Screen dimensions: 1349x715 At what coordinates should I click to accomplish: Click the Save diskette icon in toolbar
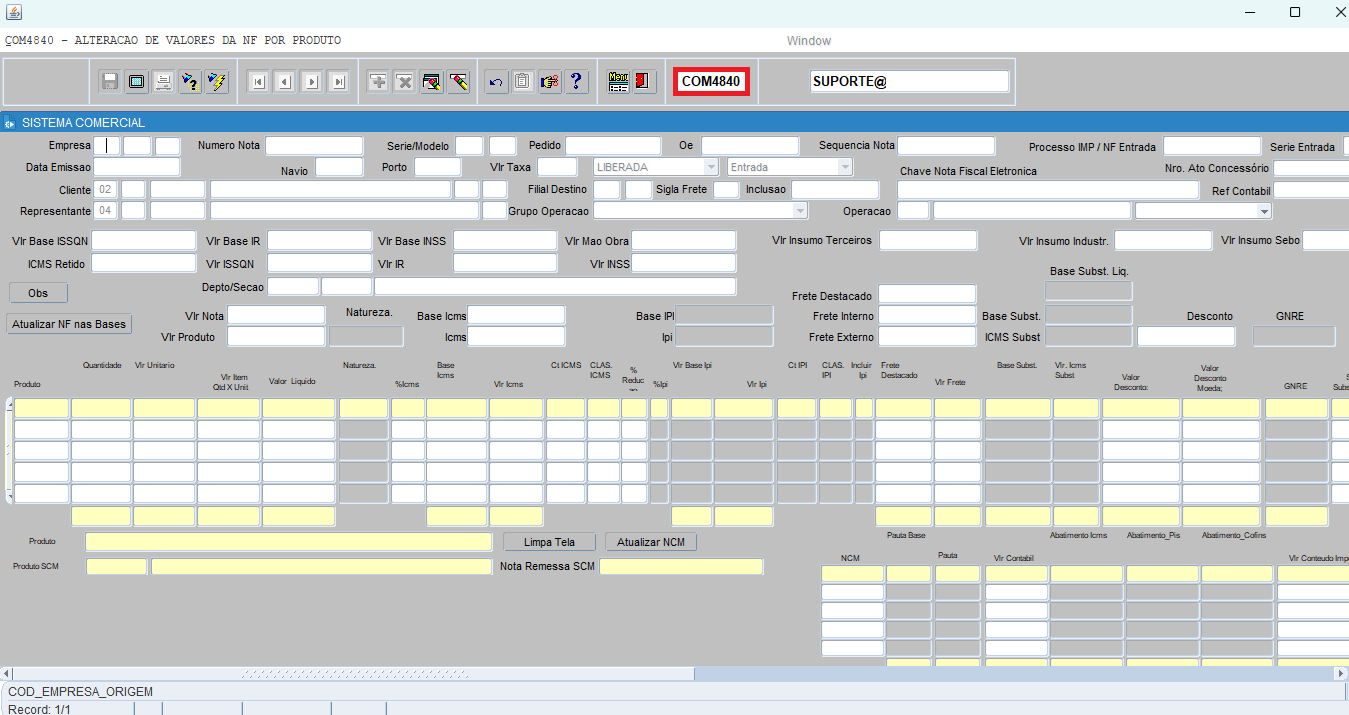(110, 82)
